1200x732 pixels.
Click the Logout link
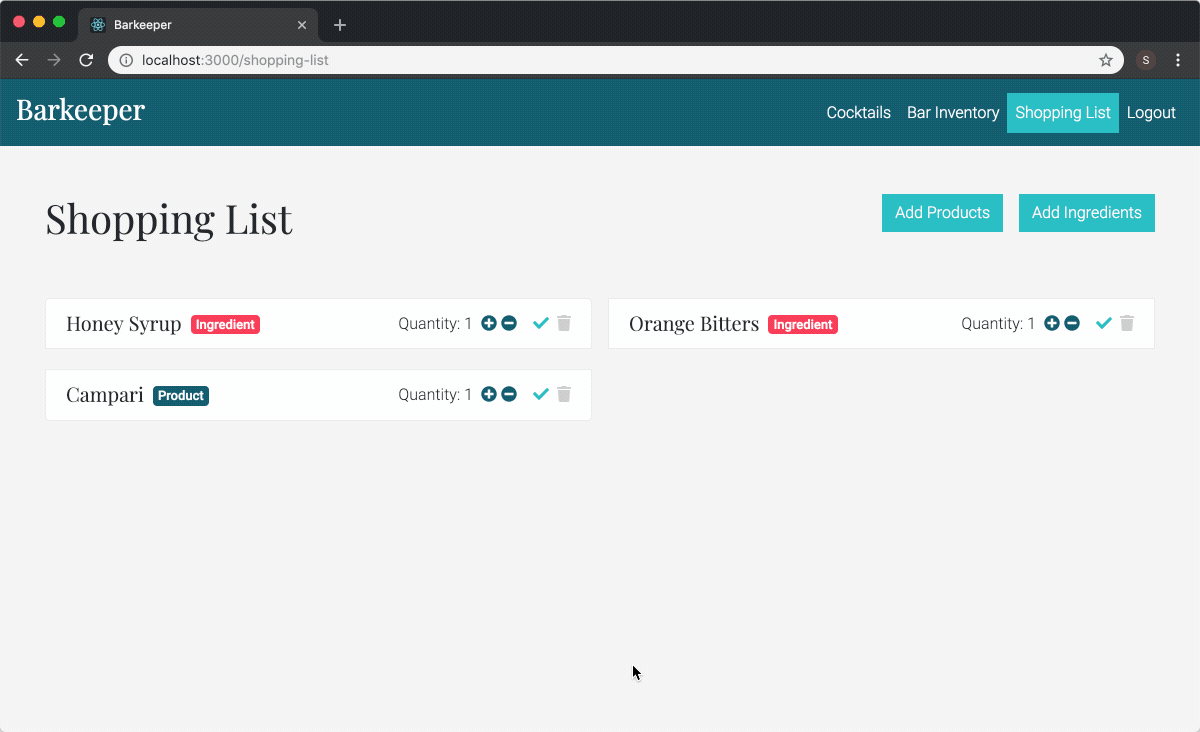pyautogui.click(x=1151, y=113)
